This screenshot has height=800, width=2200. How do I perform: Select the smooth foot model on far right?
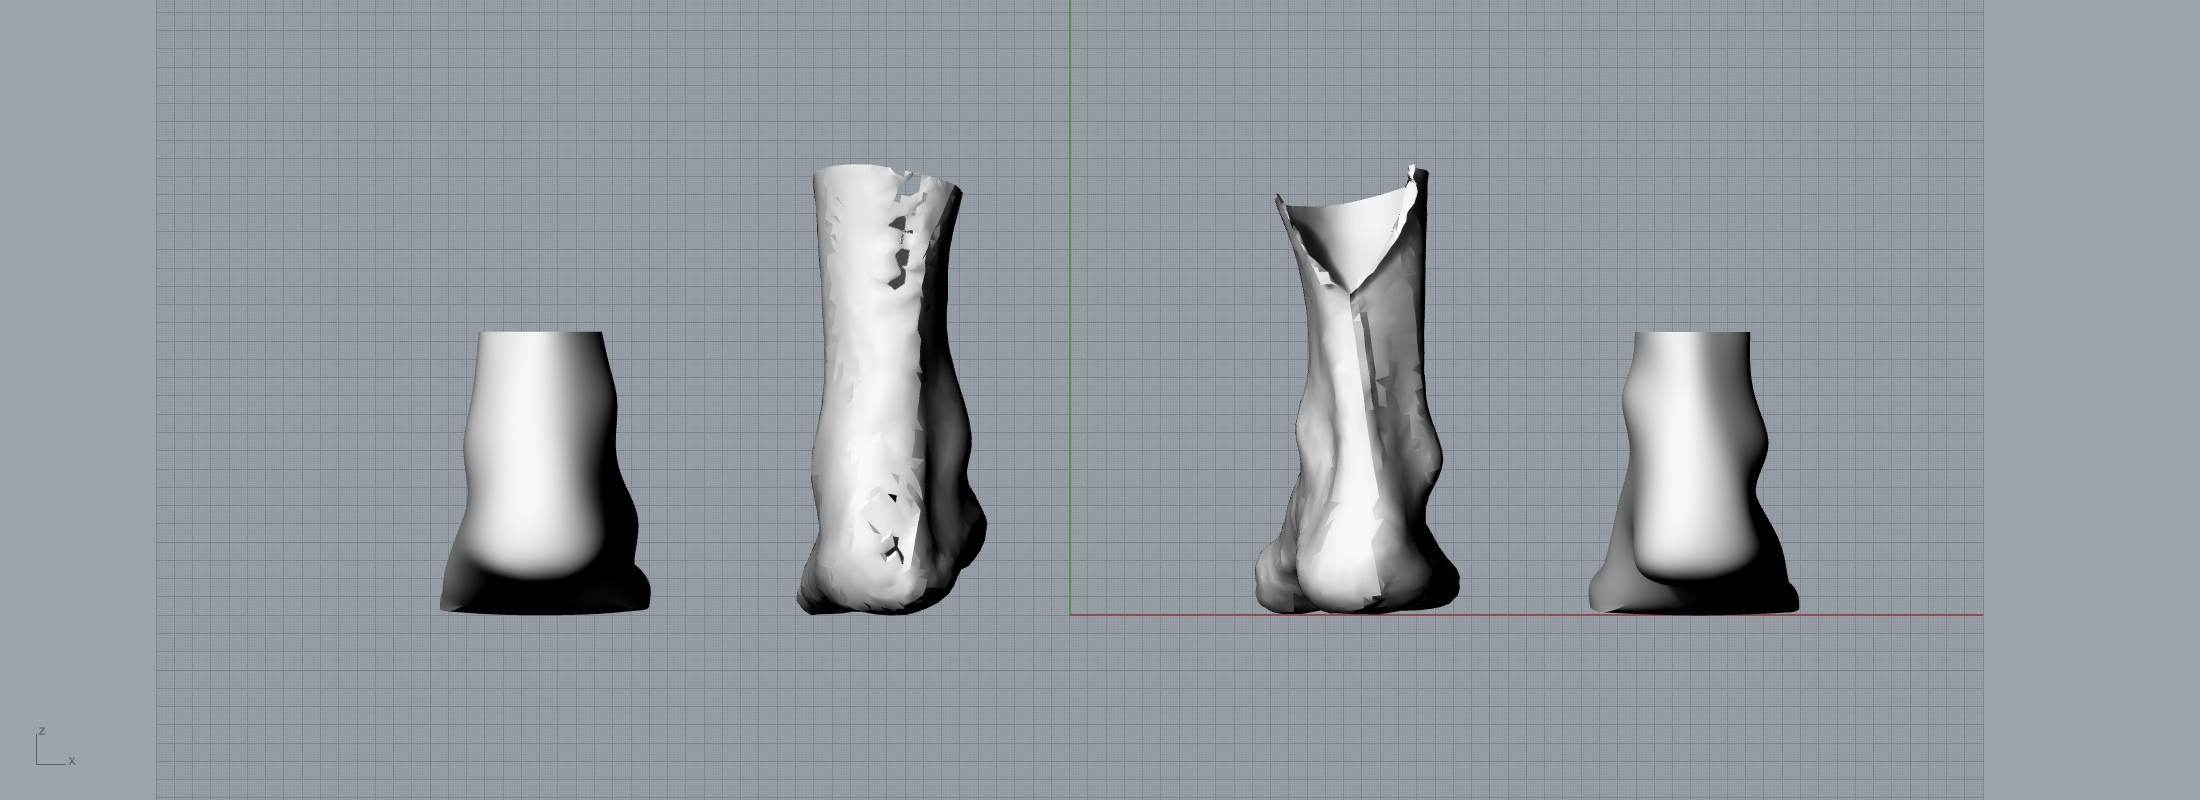pyautogui.click(x=1690, y=470)
